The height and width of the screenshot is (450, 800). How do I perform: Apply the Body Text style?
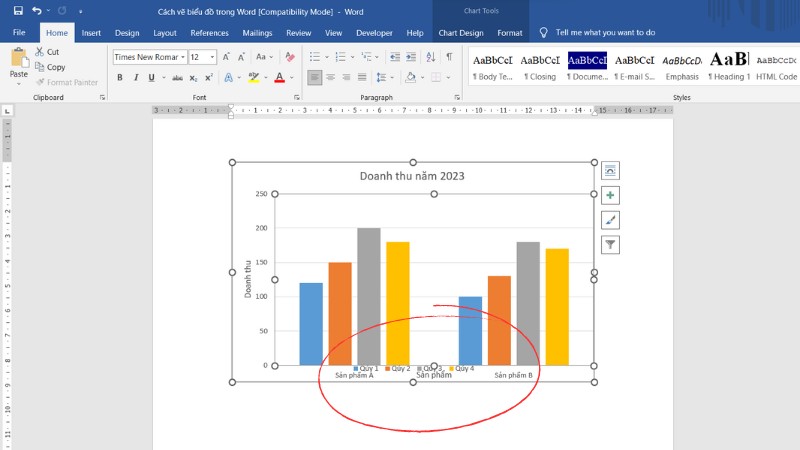tap(492, 67)
